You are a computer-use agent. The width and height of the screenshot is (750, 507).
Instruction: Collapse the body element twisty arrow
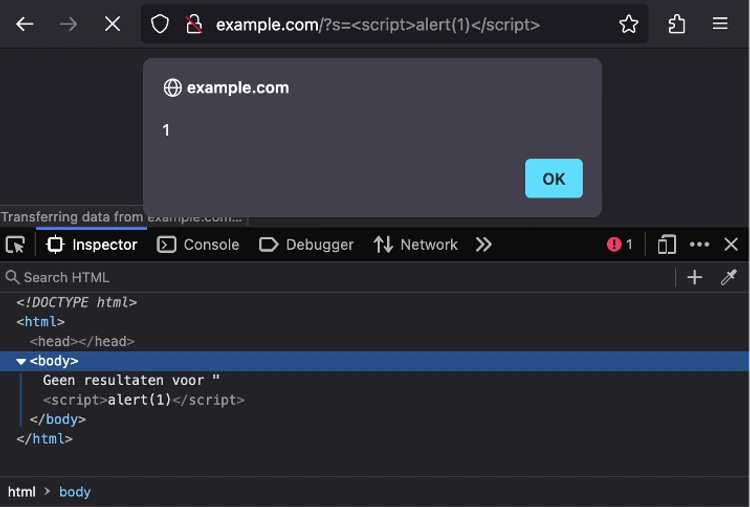[x=21, y=361]
